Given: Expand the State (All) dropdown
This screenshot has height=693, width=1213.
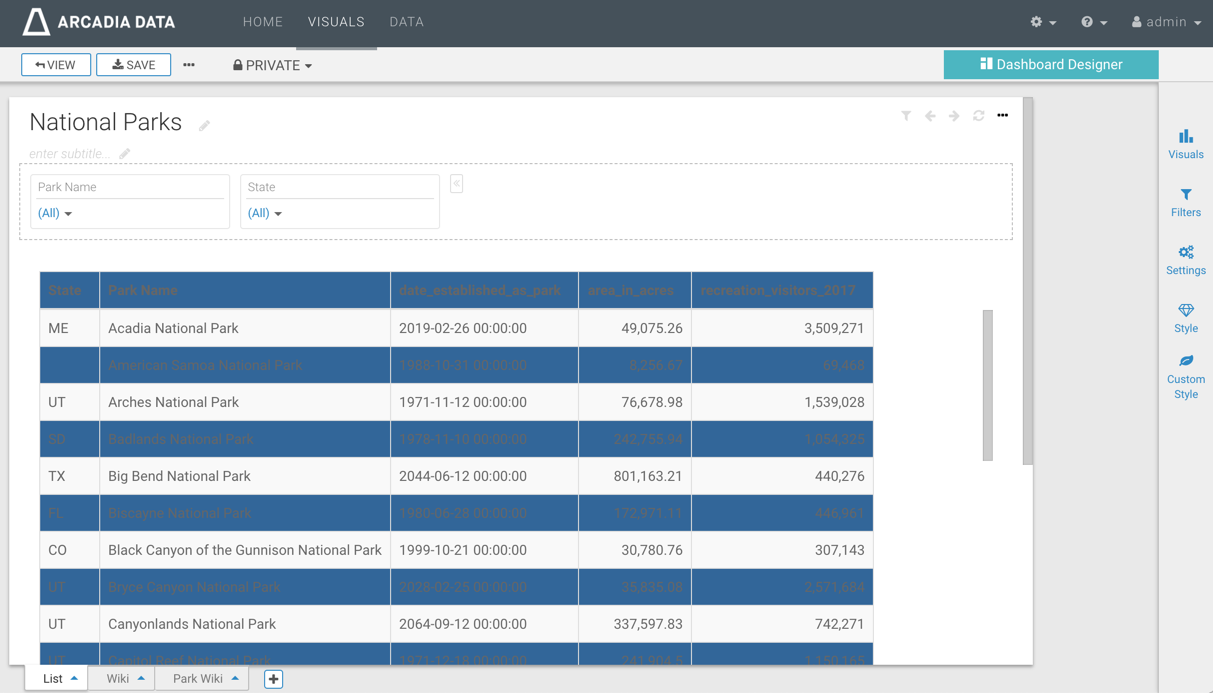Looking at the screenshot, I should tap(265, 213).
